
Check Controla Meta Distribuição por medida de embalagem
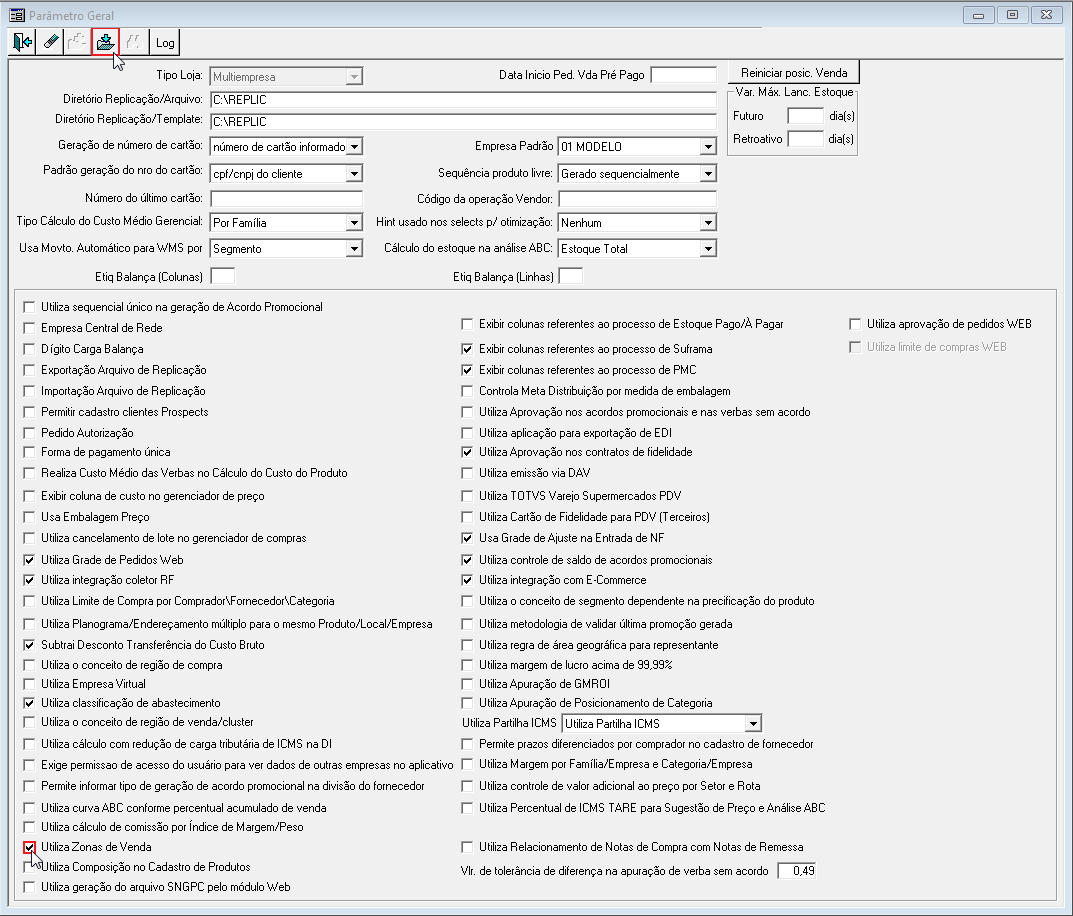click(467, 391)
